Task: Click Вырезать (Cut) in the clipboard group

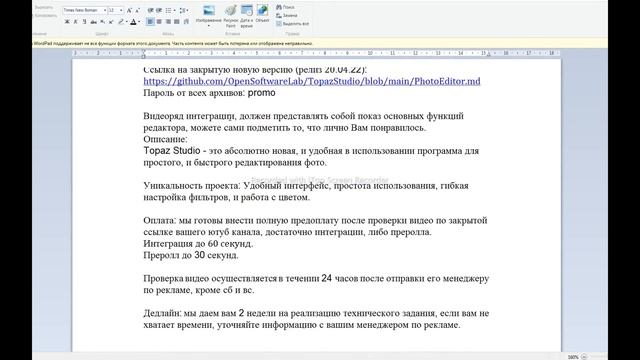Action: point(44,7)
